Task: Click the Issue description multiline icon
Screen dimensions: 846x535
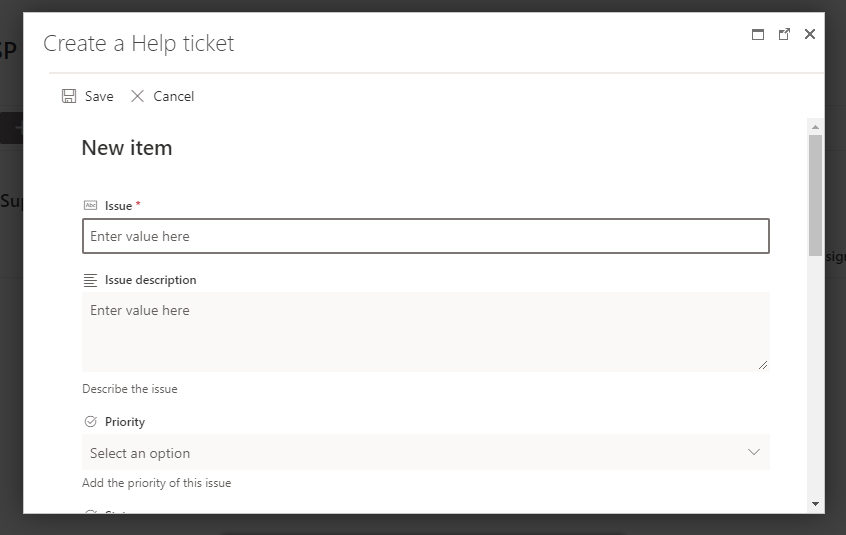Action: 91,280
